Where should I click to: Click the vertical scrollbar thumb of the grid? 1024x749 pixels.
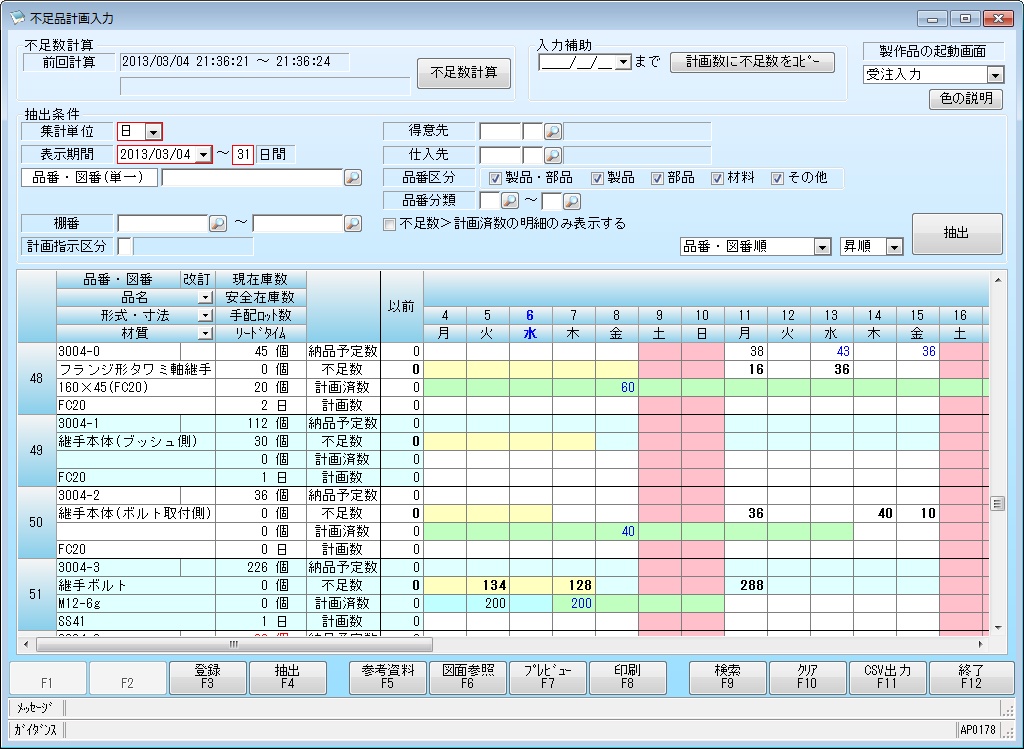click(996, 504)
